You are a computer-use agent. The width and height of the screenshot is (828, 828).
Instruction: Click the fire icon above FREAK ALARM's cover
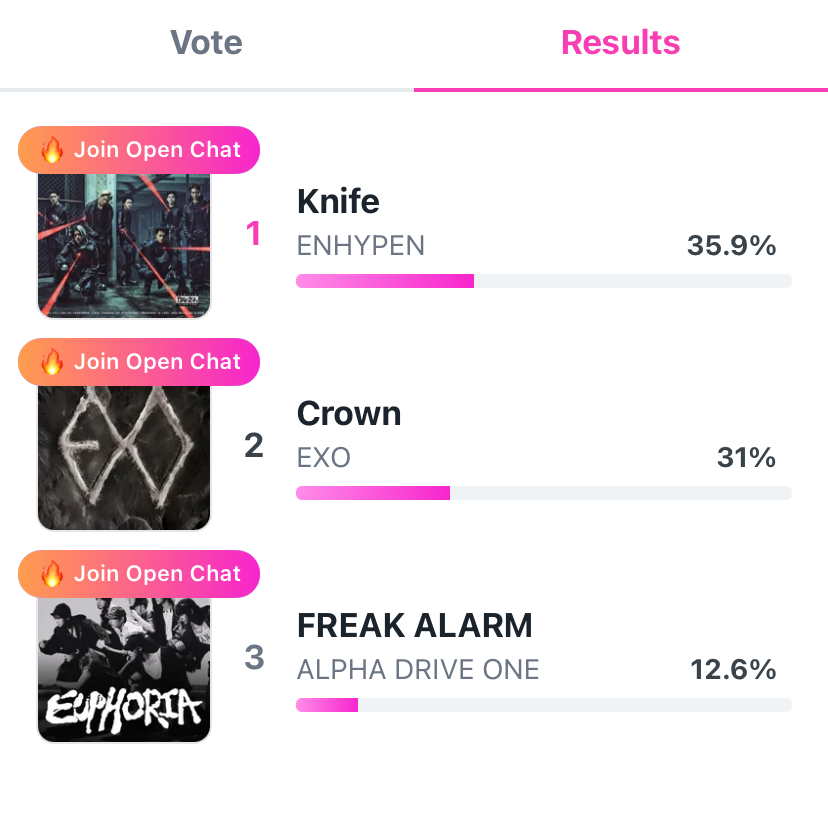(52, 574)
